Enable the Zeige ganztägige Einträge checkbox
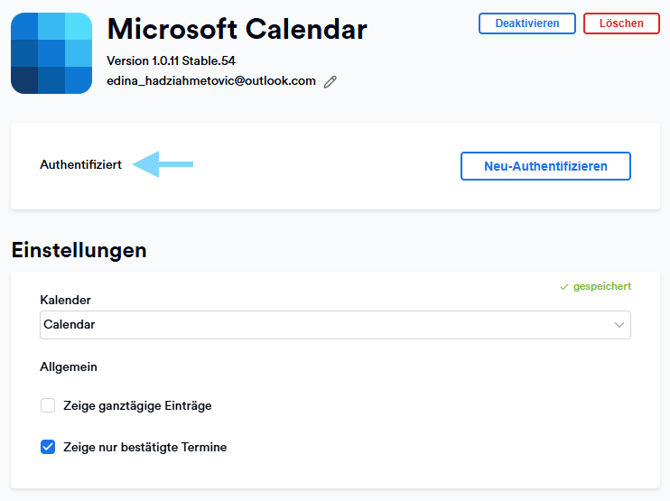This screenshot has height=501, width=670. click(x=48, y=406)
